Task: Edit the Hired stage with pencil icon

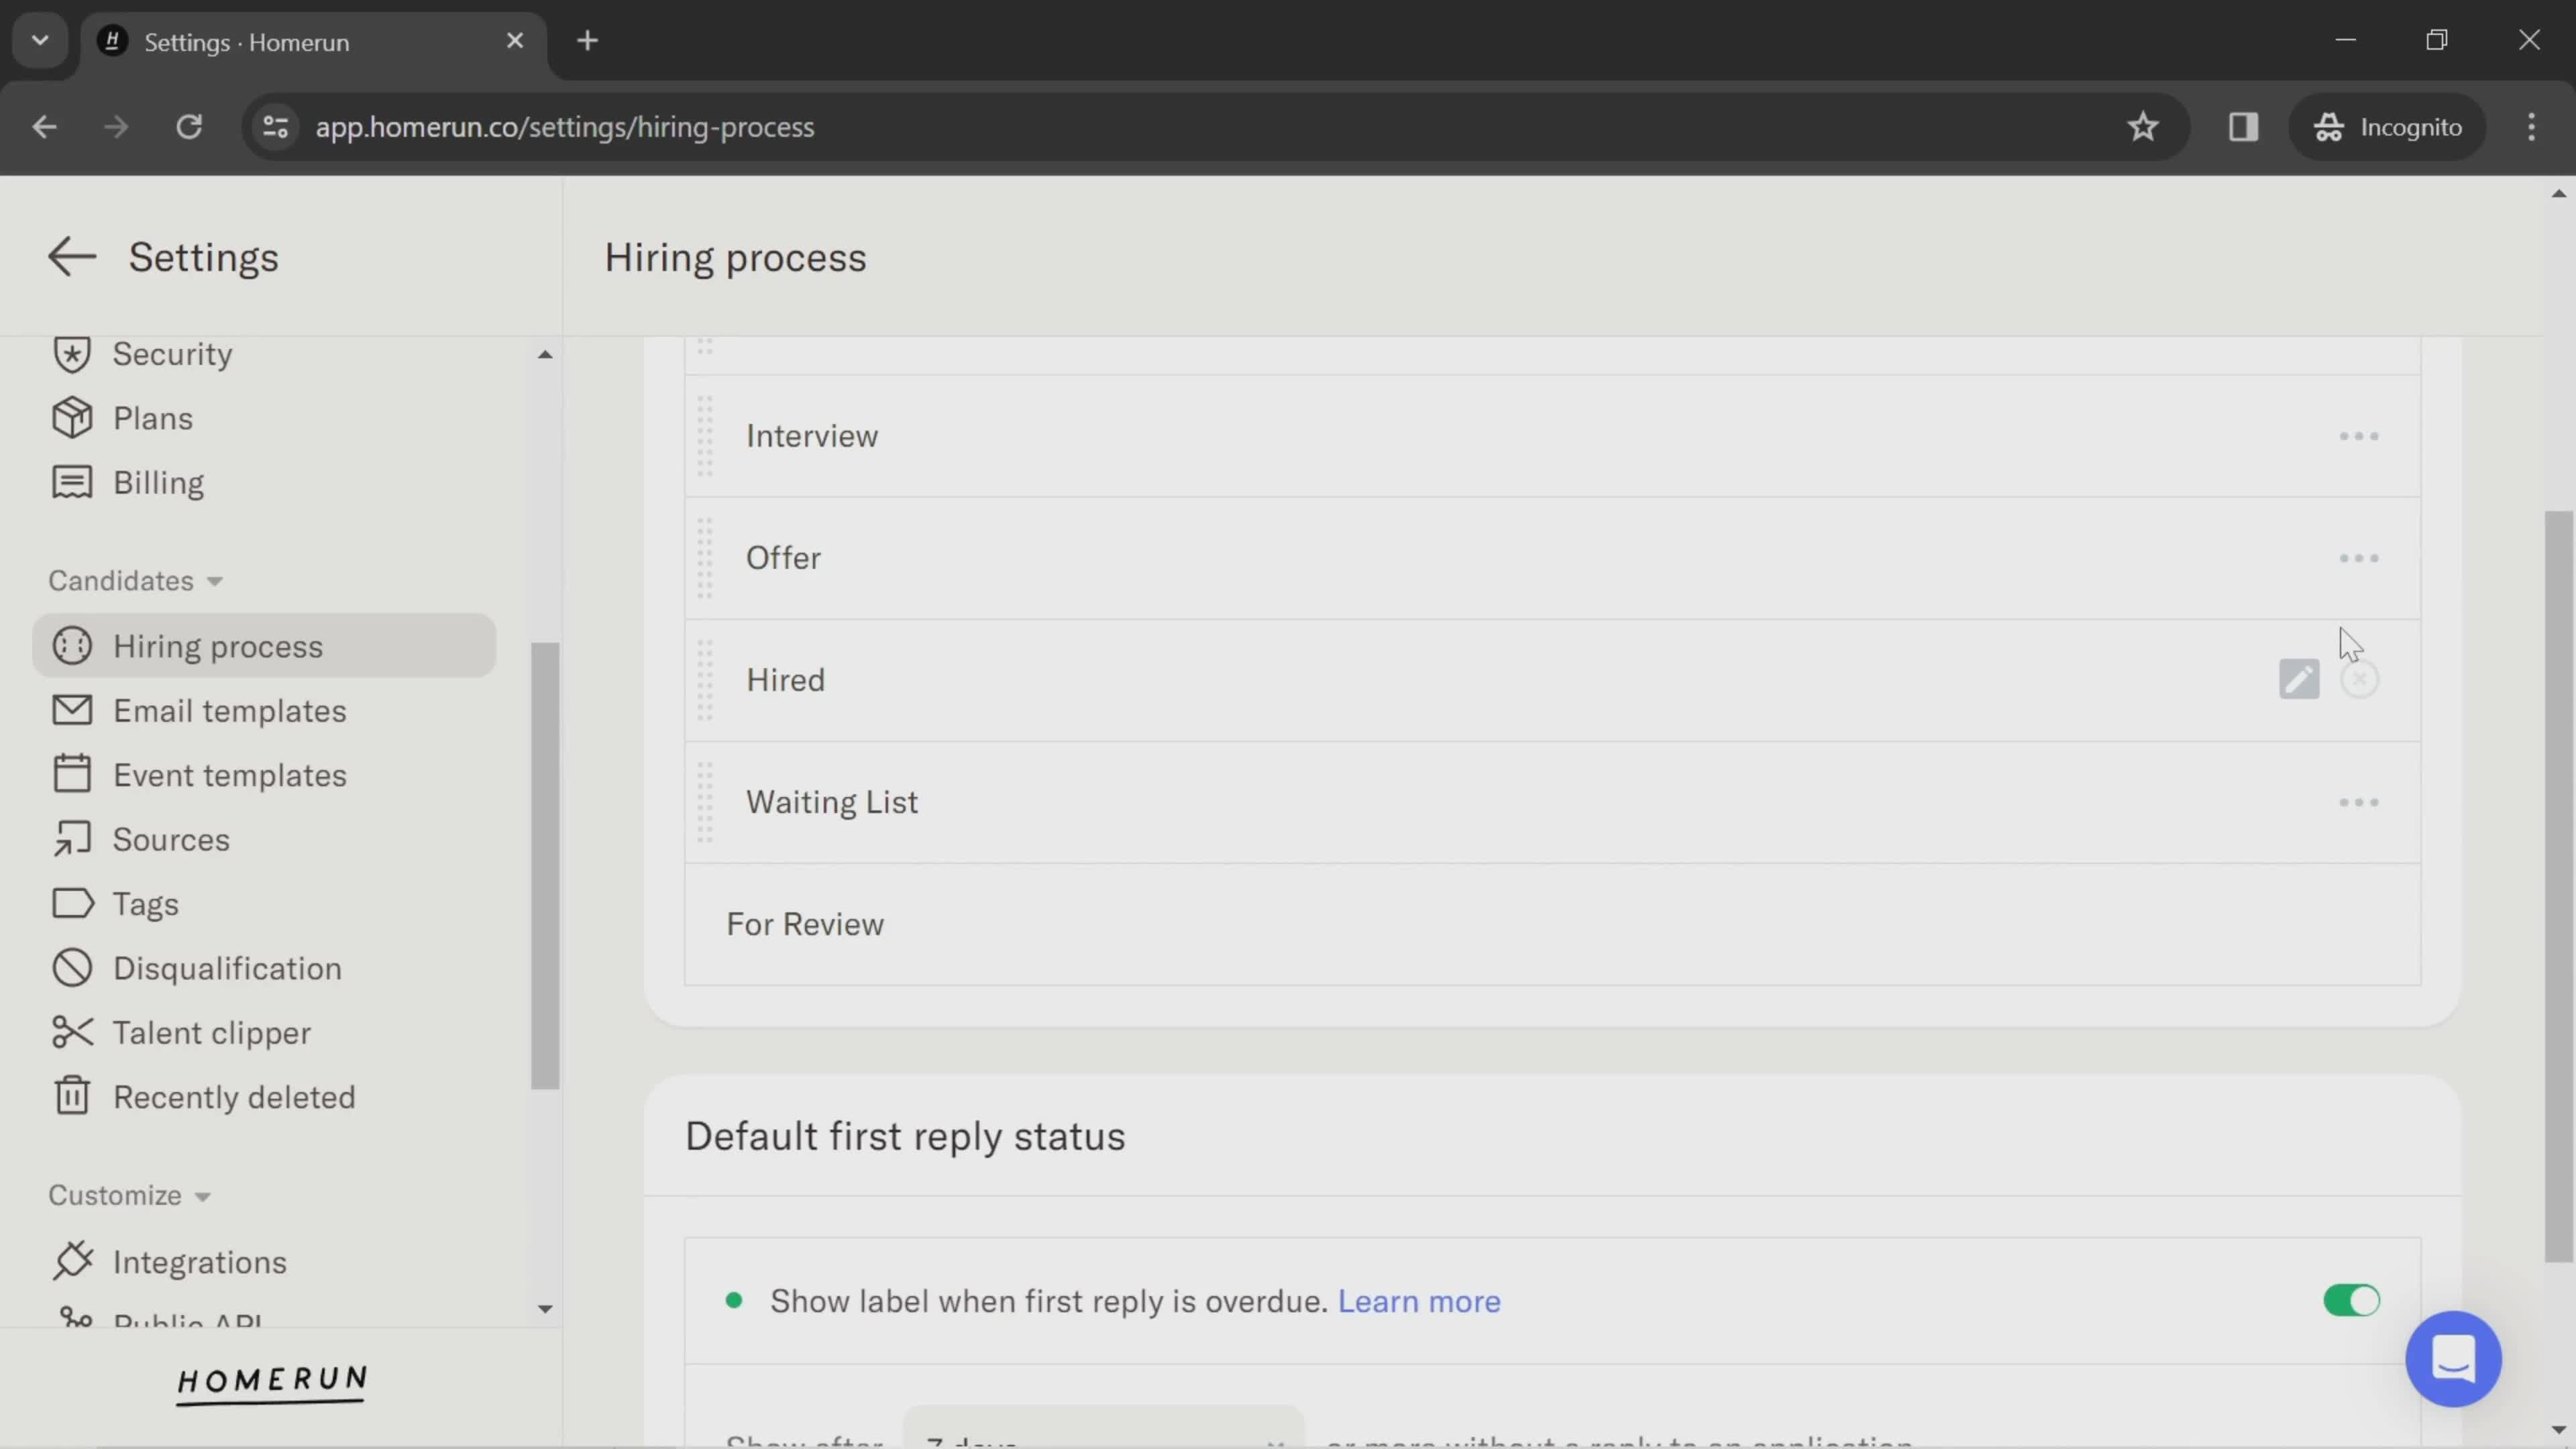Action: [x=2298, y=680]
